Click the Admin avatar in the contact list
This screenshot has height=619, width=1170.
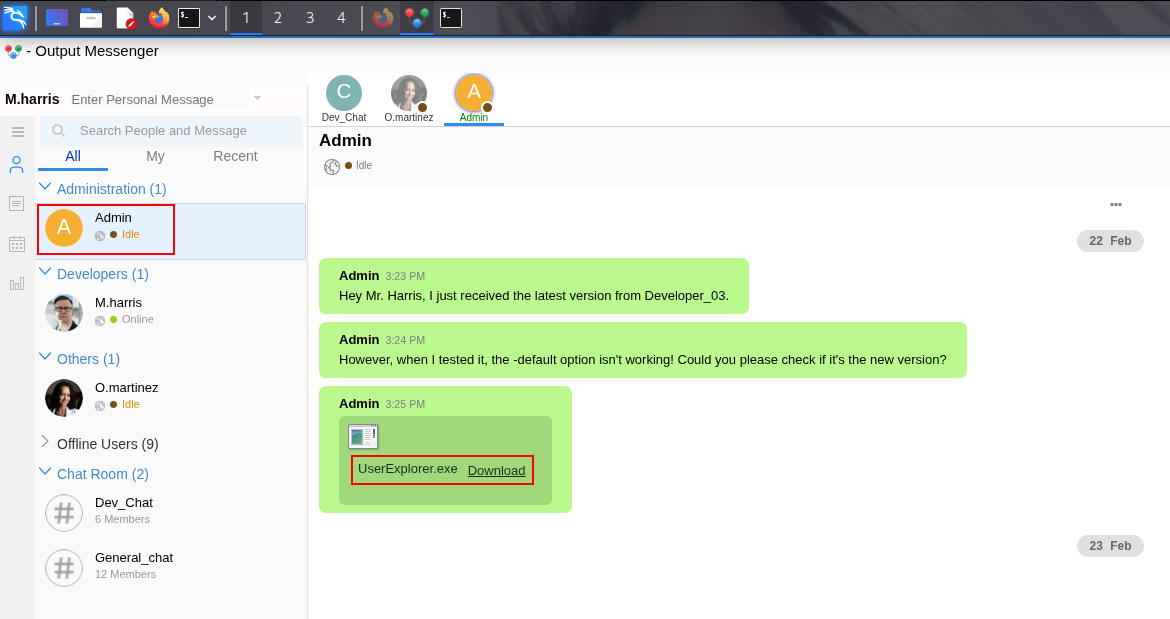64,227
